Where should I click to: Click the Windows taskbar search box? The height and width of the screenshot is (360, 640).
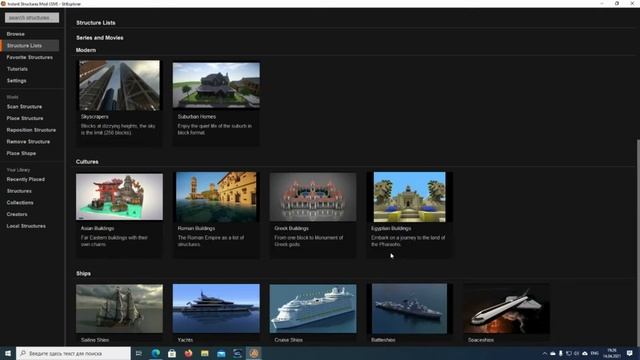click(x=73, y=353)
